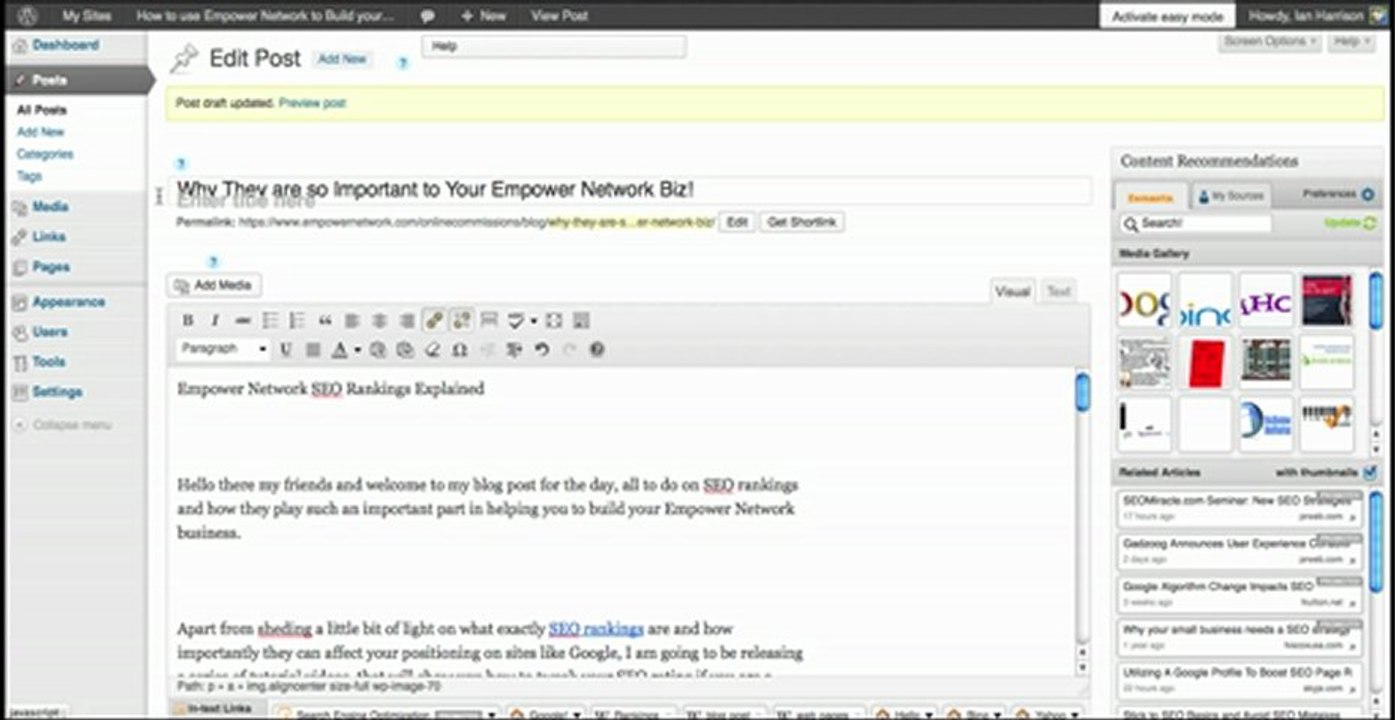Open fullscreen distraction-free writing mode
Viewport: 1395px width, 720px height.
click(554, 321)
